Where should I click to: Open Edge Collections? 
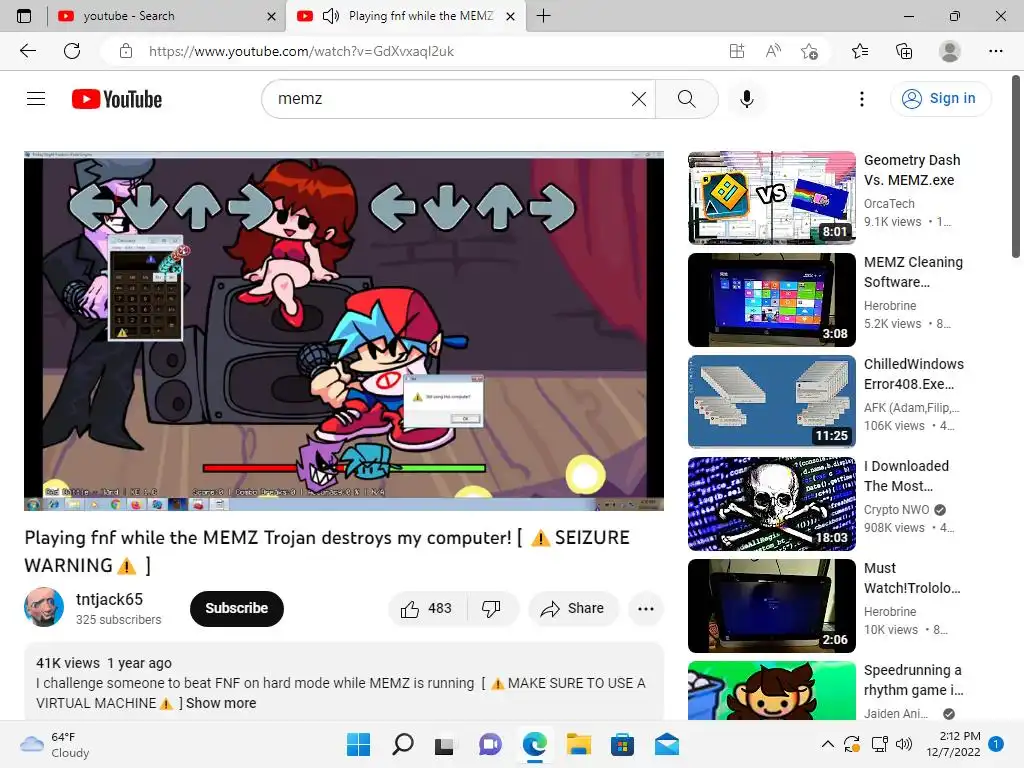tap(904, 51)
